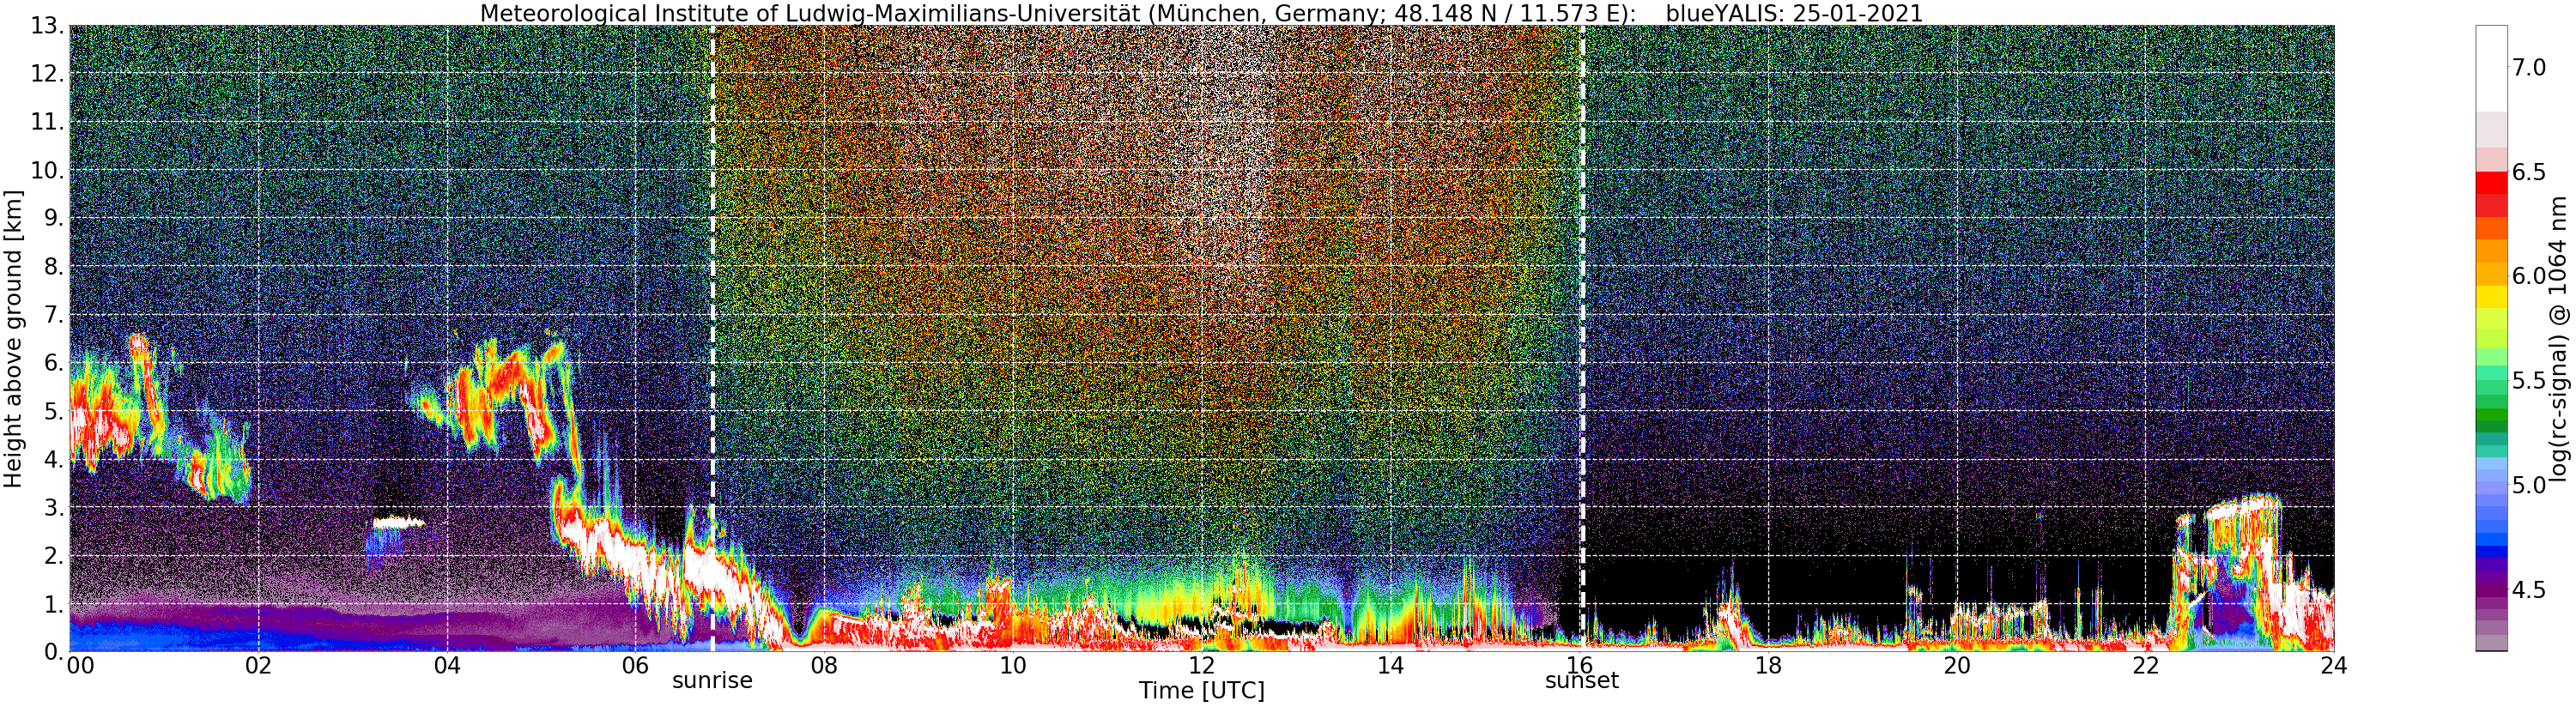Click the 'log(rc-signal) @ 1064 nm' colorbar label
The image size is (2576, 707).
(2560, 338)
